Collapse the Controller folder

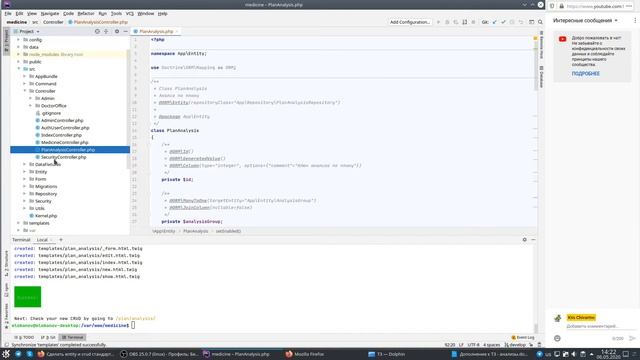click(24, 91)
